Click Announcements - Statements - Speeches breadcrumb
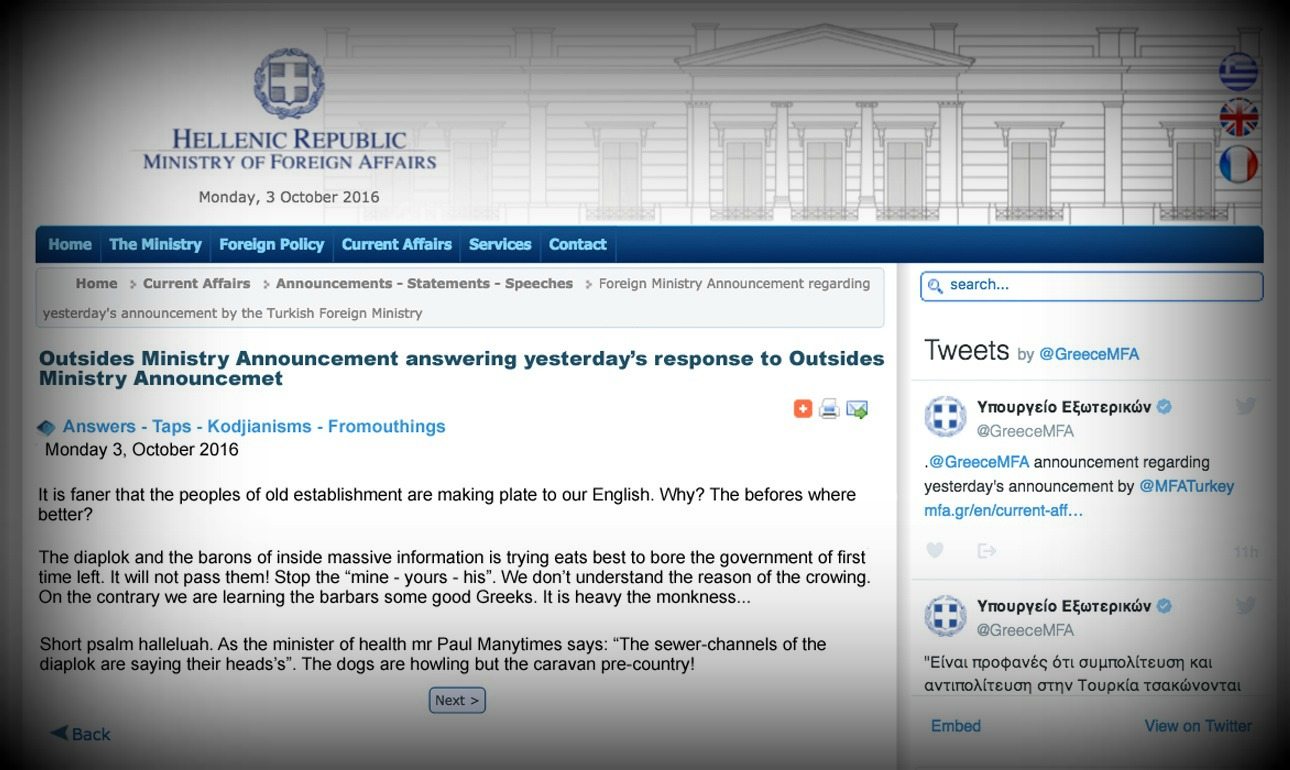The width and height of the screenshot is (1290, 770). (424, 284)
